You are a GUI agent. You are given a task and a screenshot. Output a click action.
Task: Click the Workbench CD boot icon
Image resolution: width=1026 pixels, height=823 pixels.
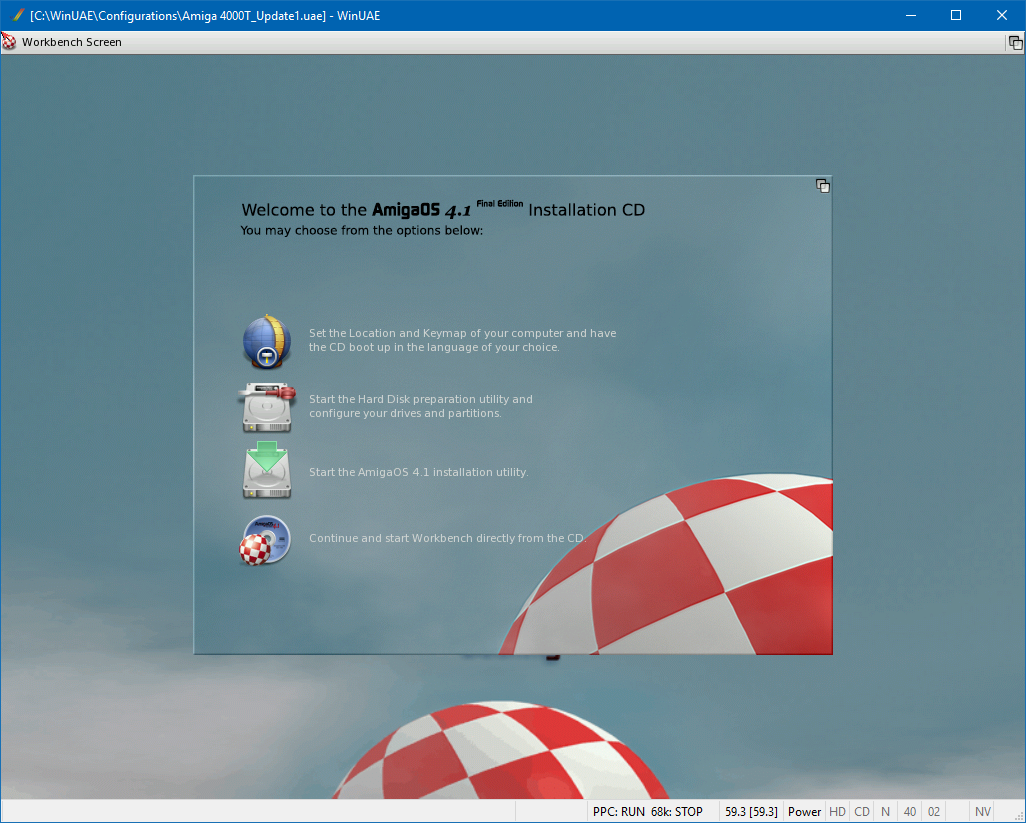click(266, 539)
